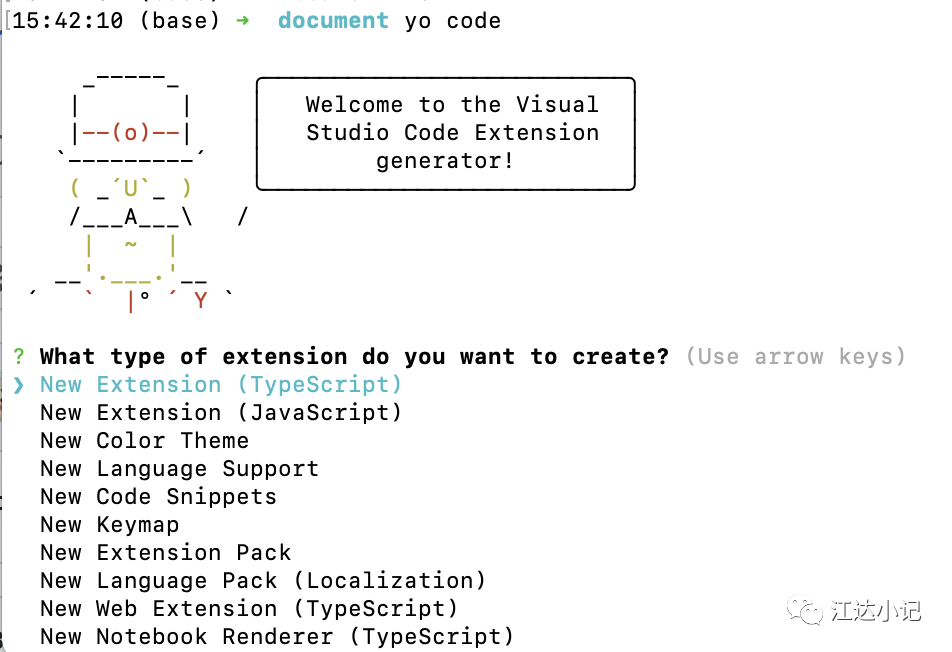
Task: Click the Welcome message box
Action: tap(446, 134)
